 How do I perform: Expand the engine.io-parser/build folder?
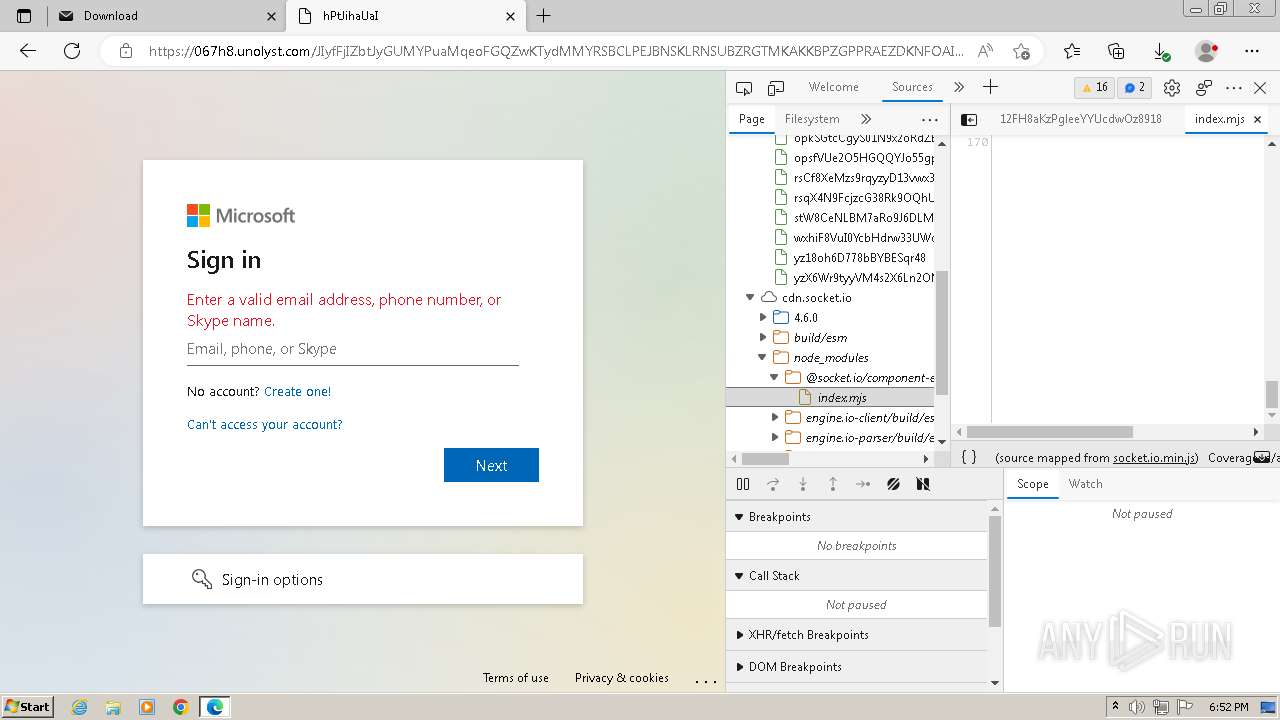[x=775, y=437]
